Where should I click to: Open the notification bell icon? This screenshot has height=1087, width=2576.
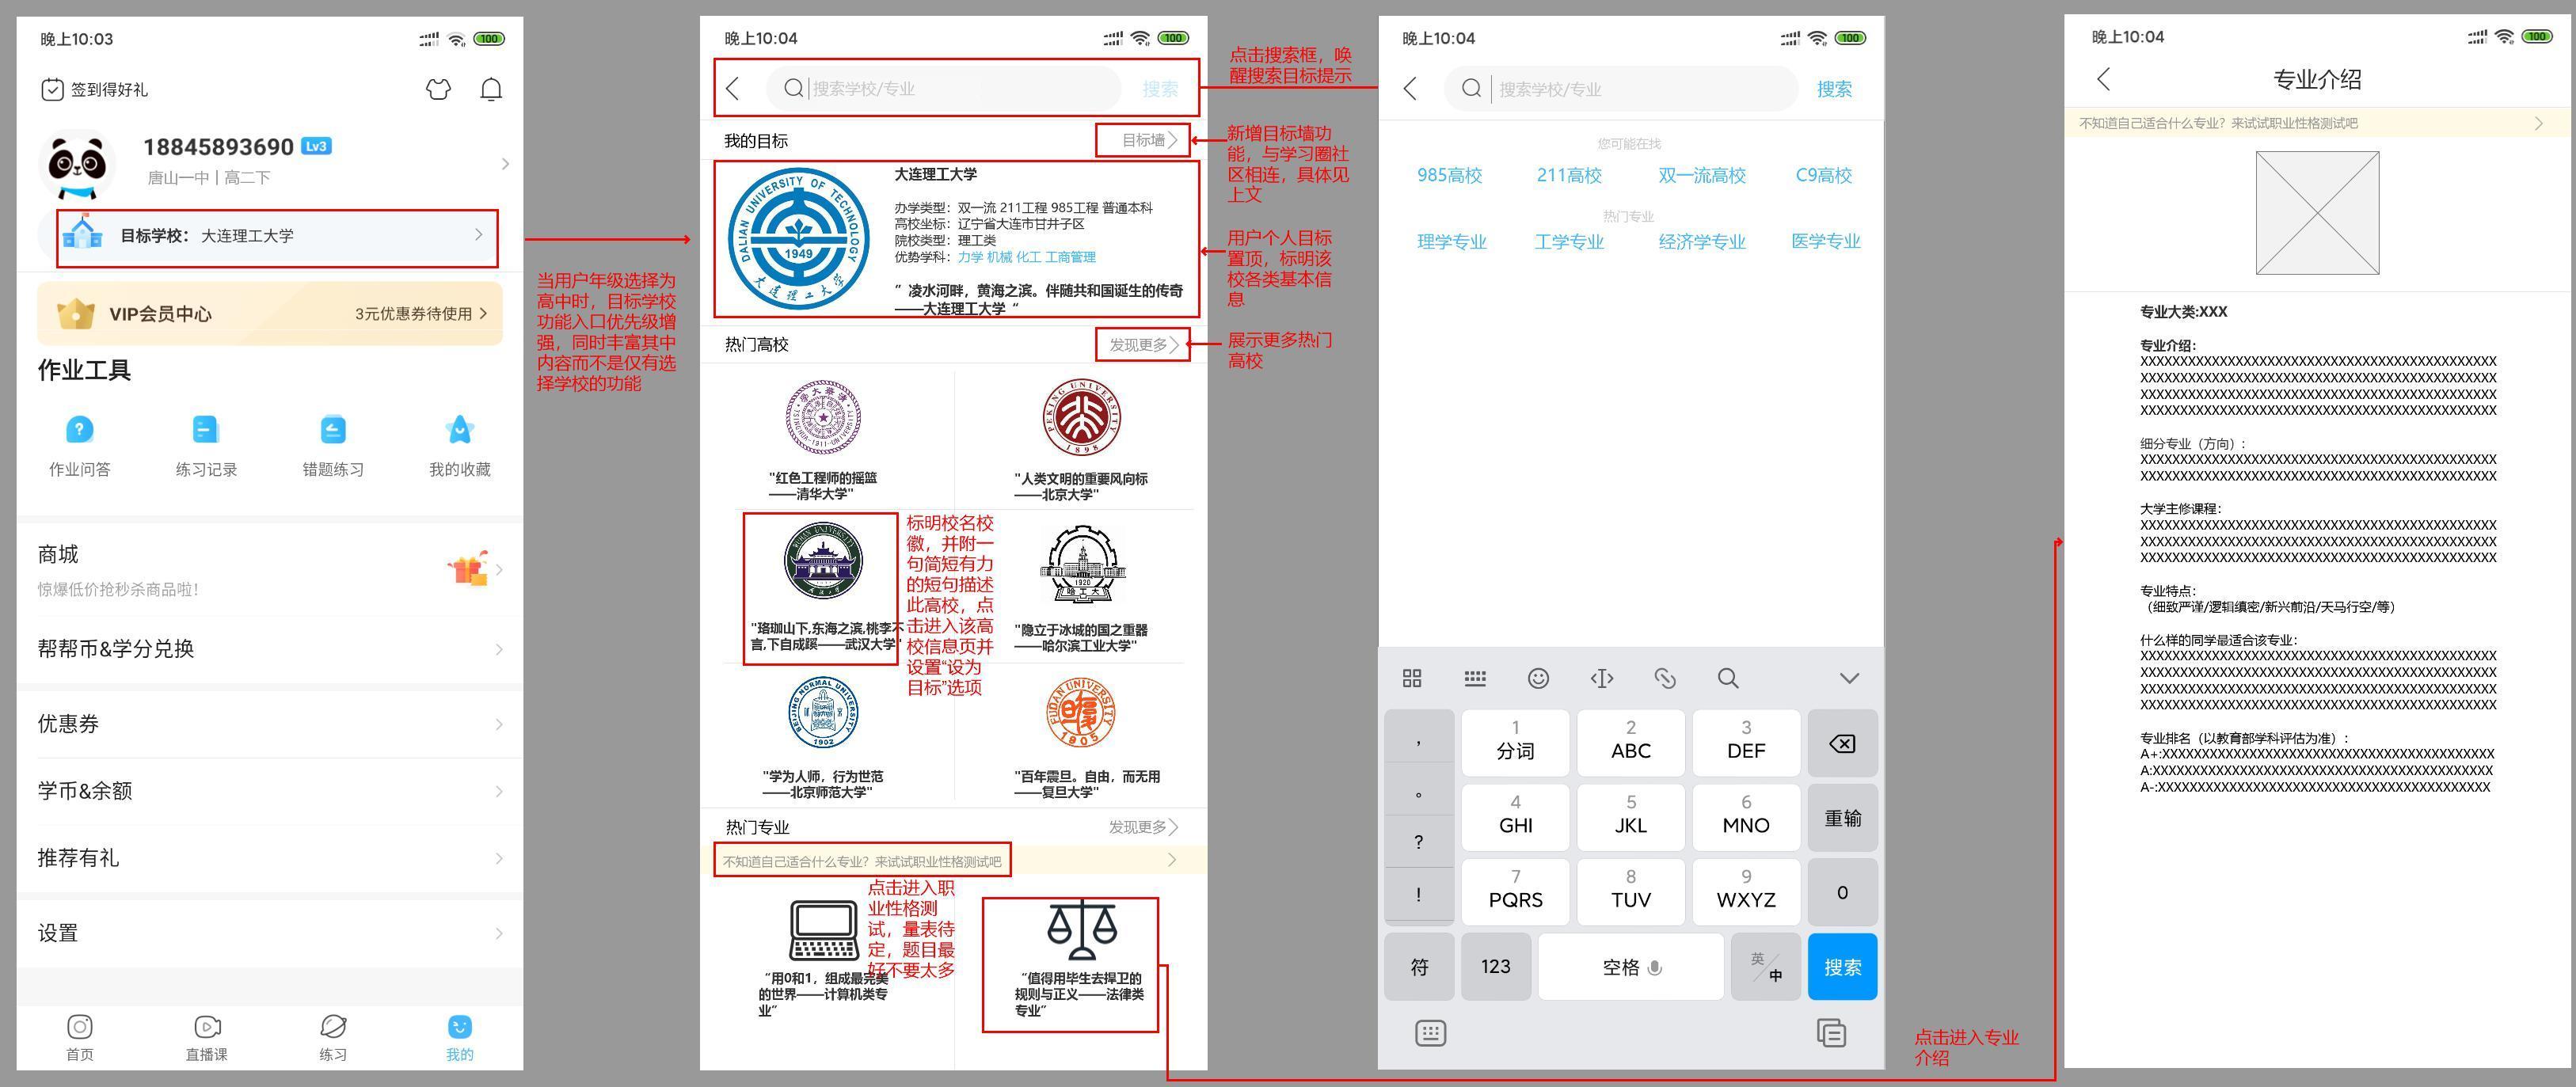(491, 89)
